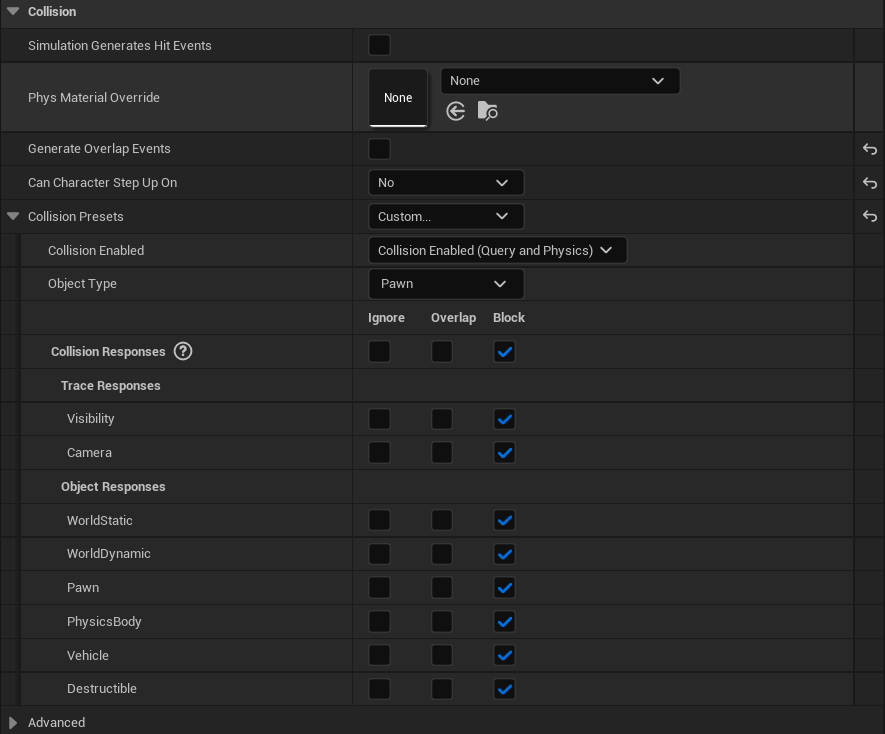Viewport: 885px width, 734px height.
Task: Set Visibility trace response to Ignore
Action: coord(379,418)
